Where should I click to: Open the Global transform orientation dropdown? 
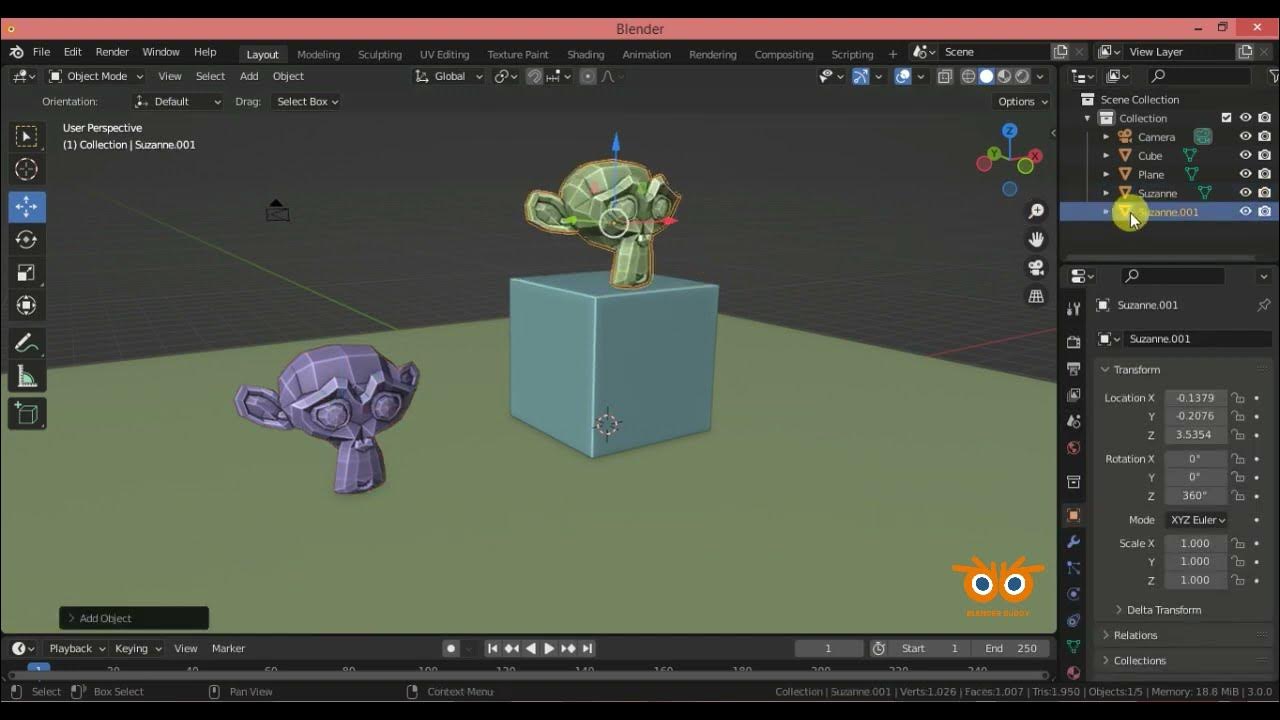[x=449, y=76]
